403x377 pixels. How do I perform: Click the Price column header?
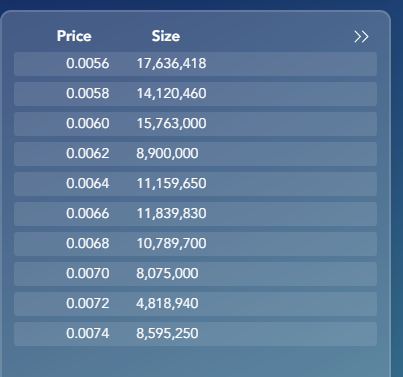pyautogui.click(x=74, y=36)
